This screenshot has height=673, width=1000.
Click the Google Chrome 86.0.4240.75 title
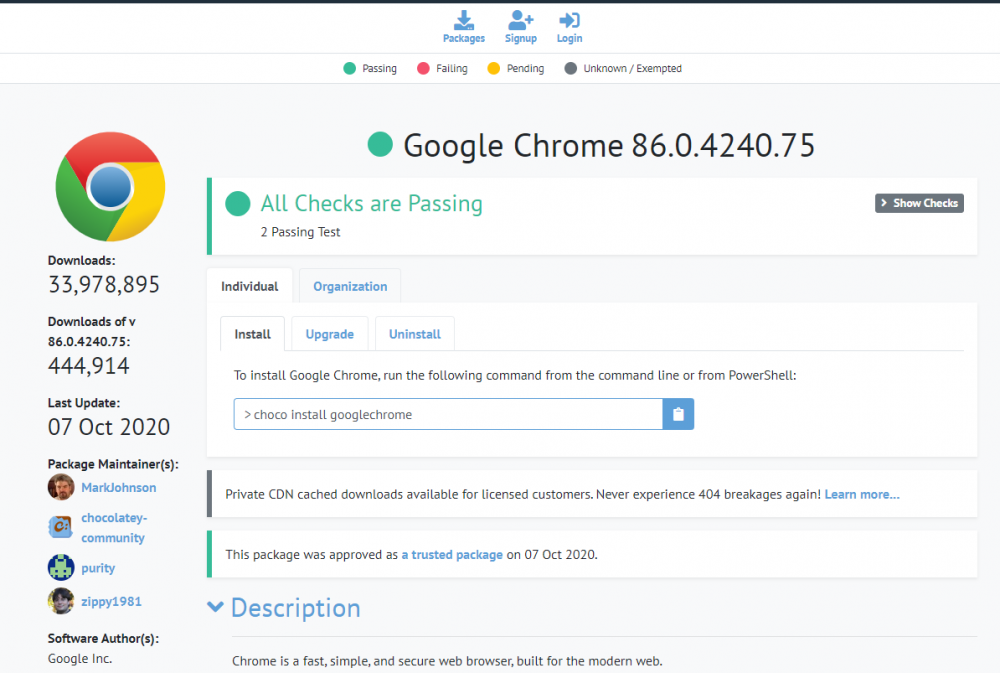coord(609,145)
